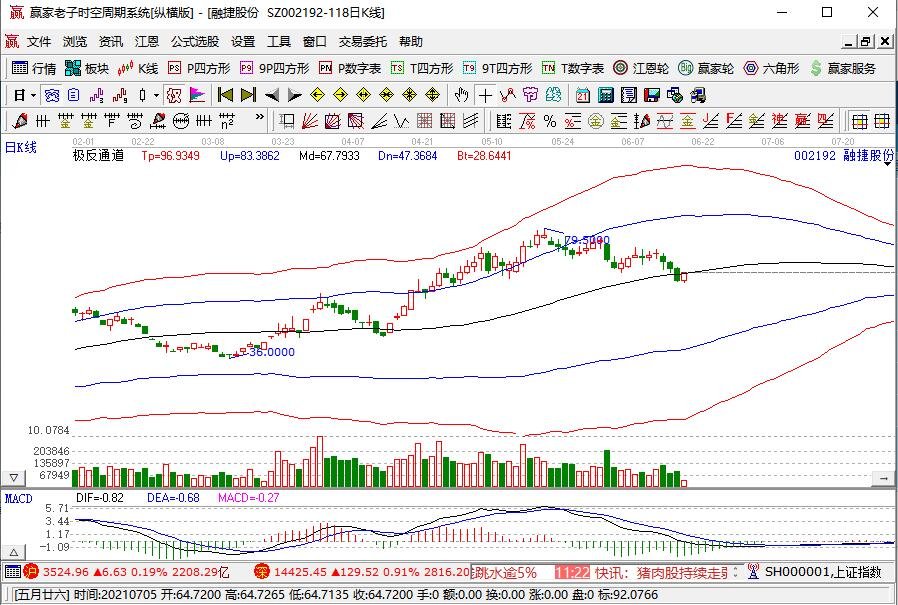Click the circled 金 icon
The width and height of the screenshot is (898, 605).
596,121
